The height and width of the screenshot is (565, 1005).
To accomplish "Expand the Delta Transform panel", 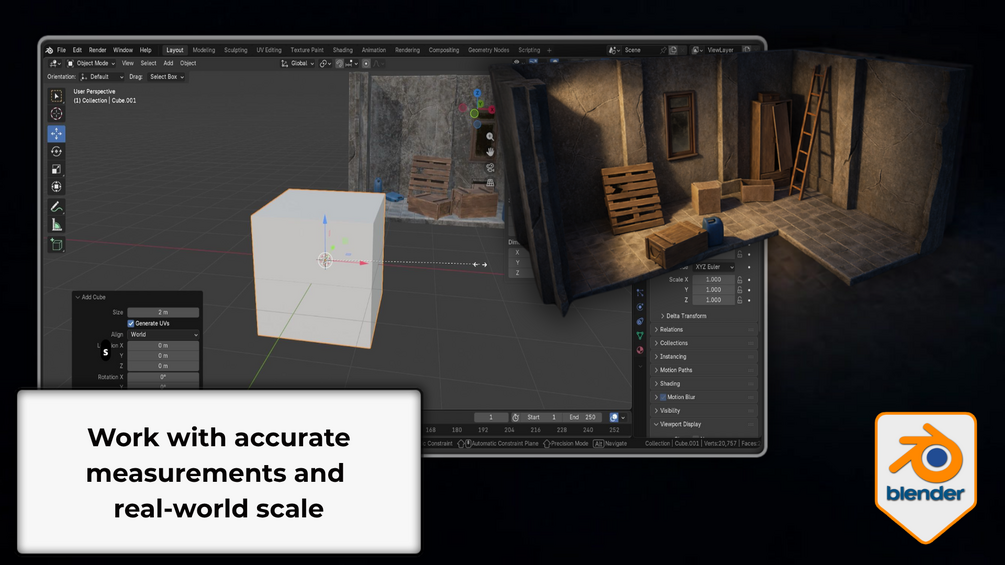I will coord(686,316).
